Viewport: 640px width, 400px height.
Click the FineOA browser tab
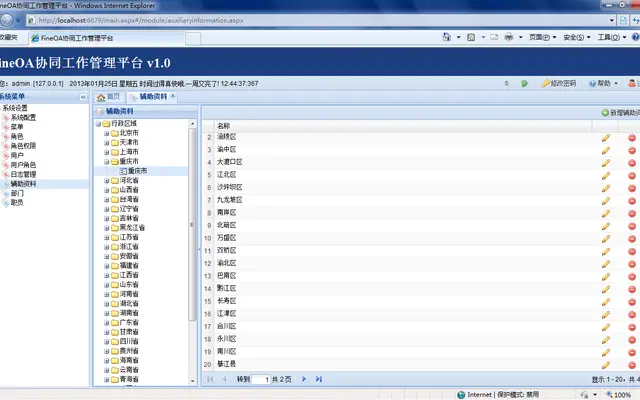point(107,38)
